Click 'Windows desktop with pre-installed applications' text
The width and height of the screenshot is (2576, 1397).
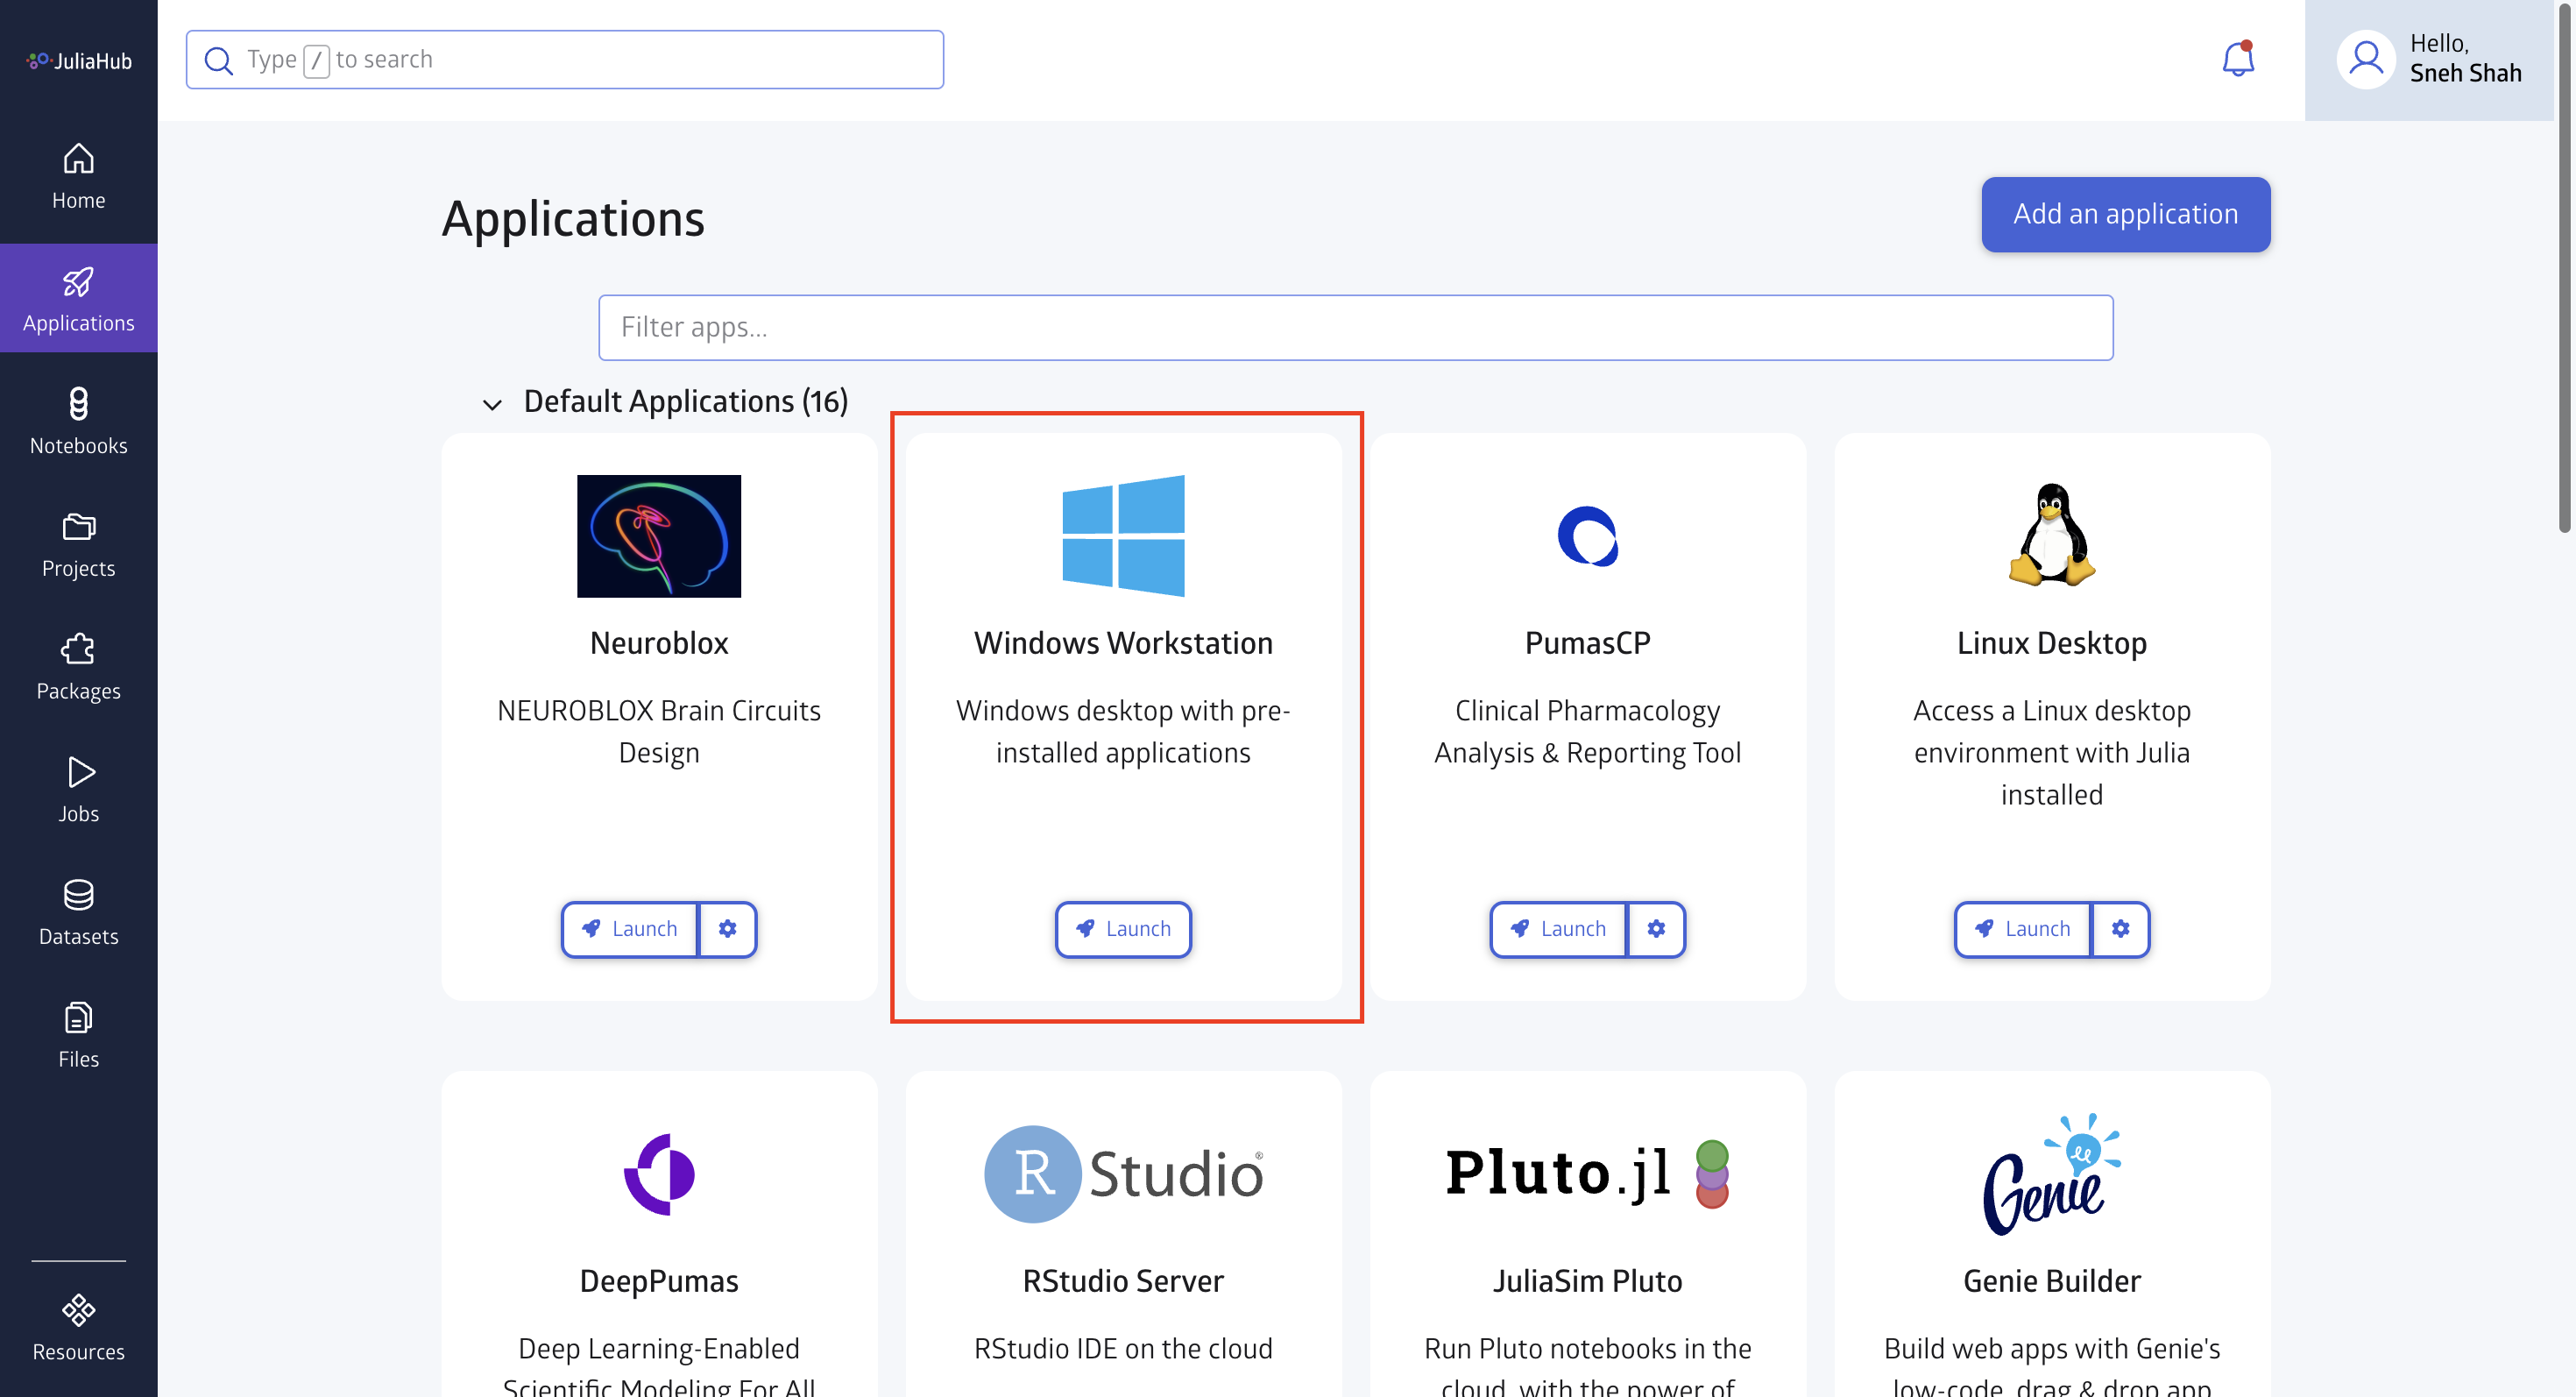click(1123, 731)
